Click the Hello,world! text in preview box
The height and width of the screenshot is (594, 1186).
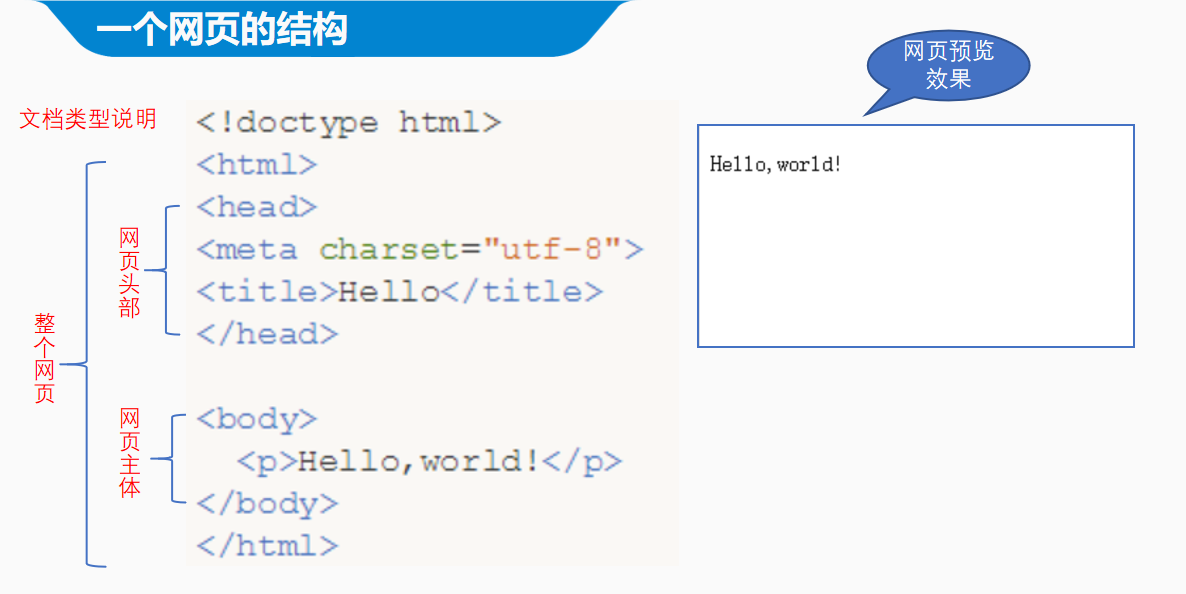click(776, 164)
